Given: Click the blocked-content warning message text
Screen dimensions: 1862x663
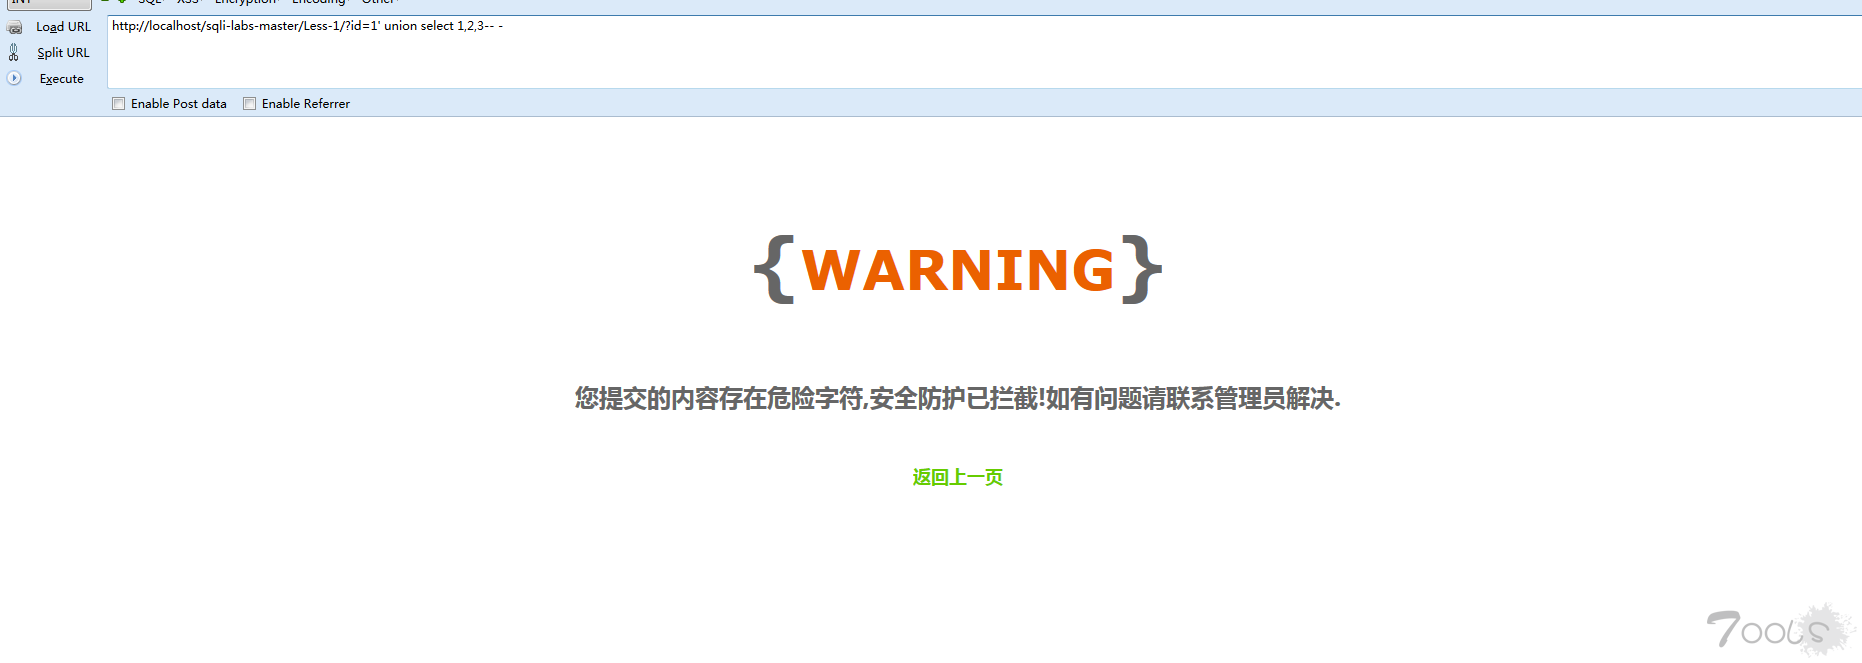Looking at the screenshot, I should [x=957, y=399].
